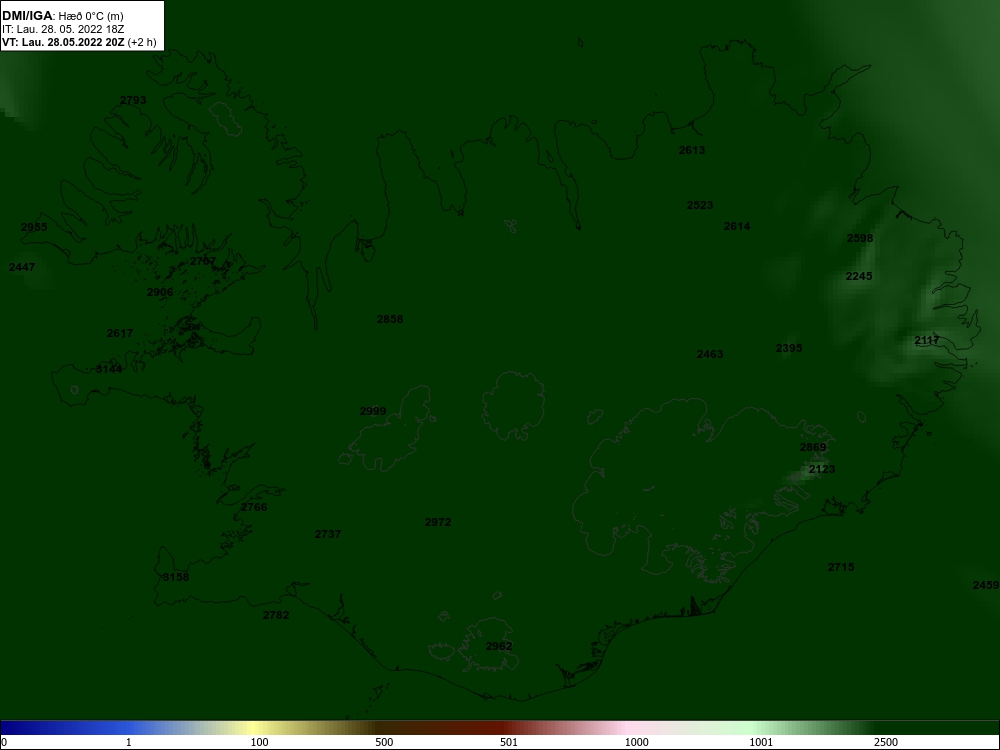Click the value 2766 on the map

point(254,507)
